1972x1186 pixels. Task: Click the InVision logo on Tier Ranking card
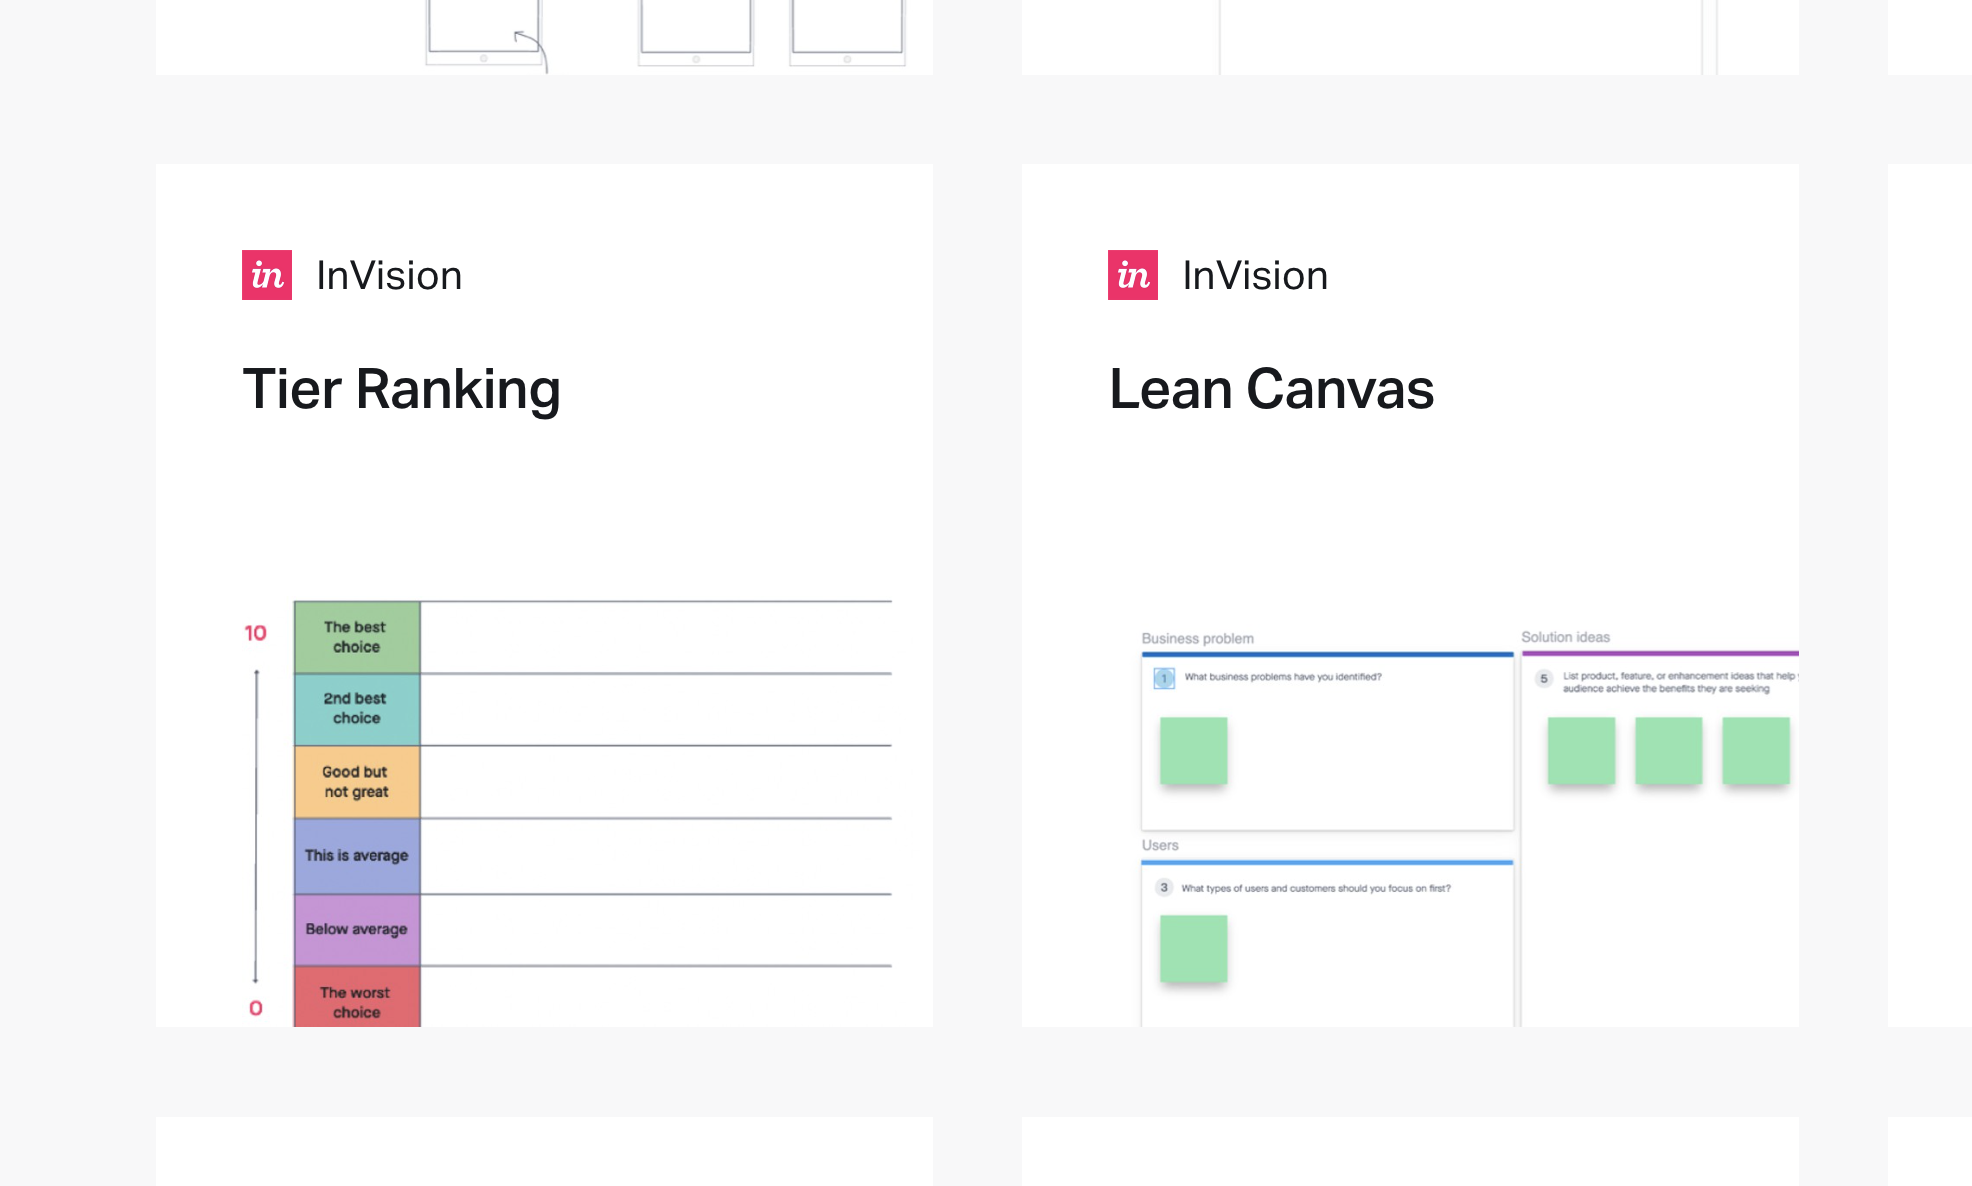click(x=267, y=275)
